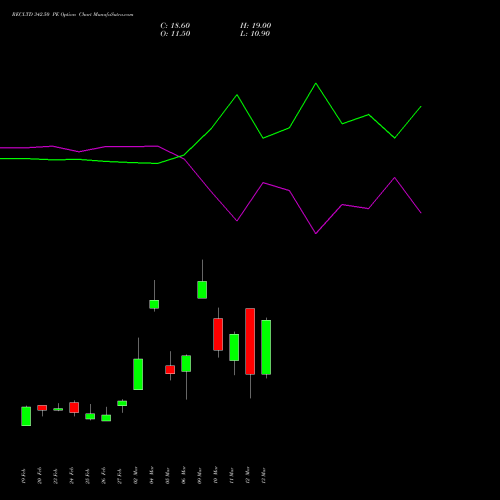Select the 10 Mar date label
500x500 pixels.
pyautogui.click(x=215, y=476)
